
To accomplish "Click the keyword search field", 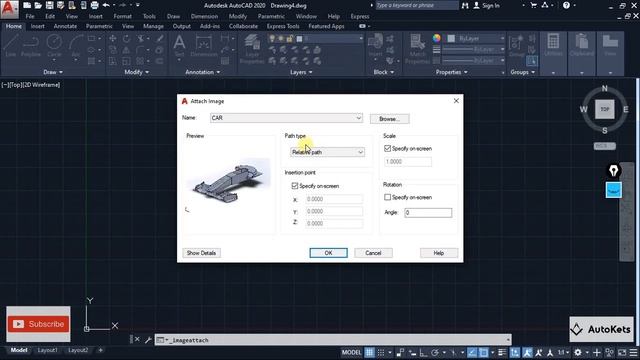I will point(416,5).
